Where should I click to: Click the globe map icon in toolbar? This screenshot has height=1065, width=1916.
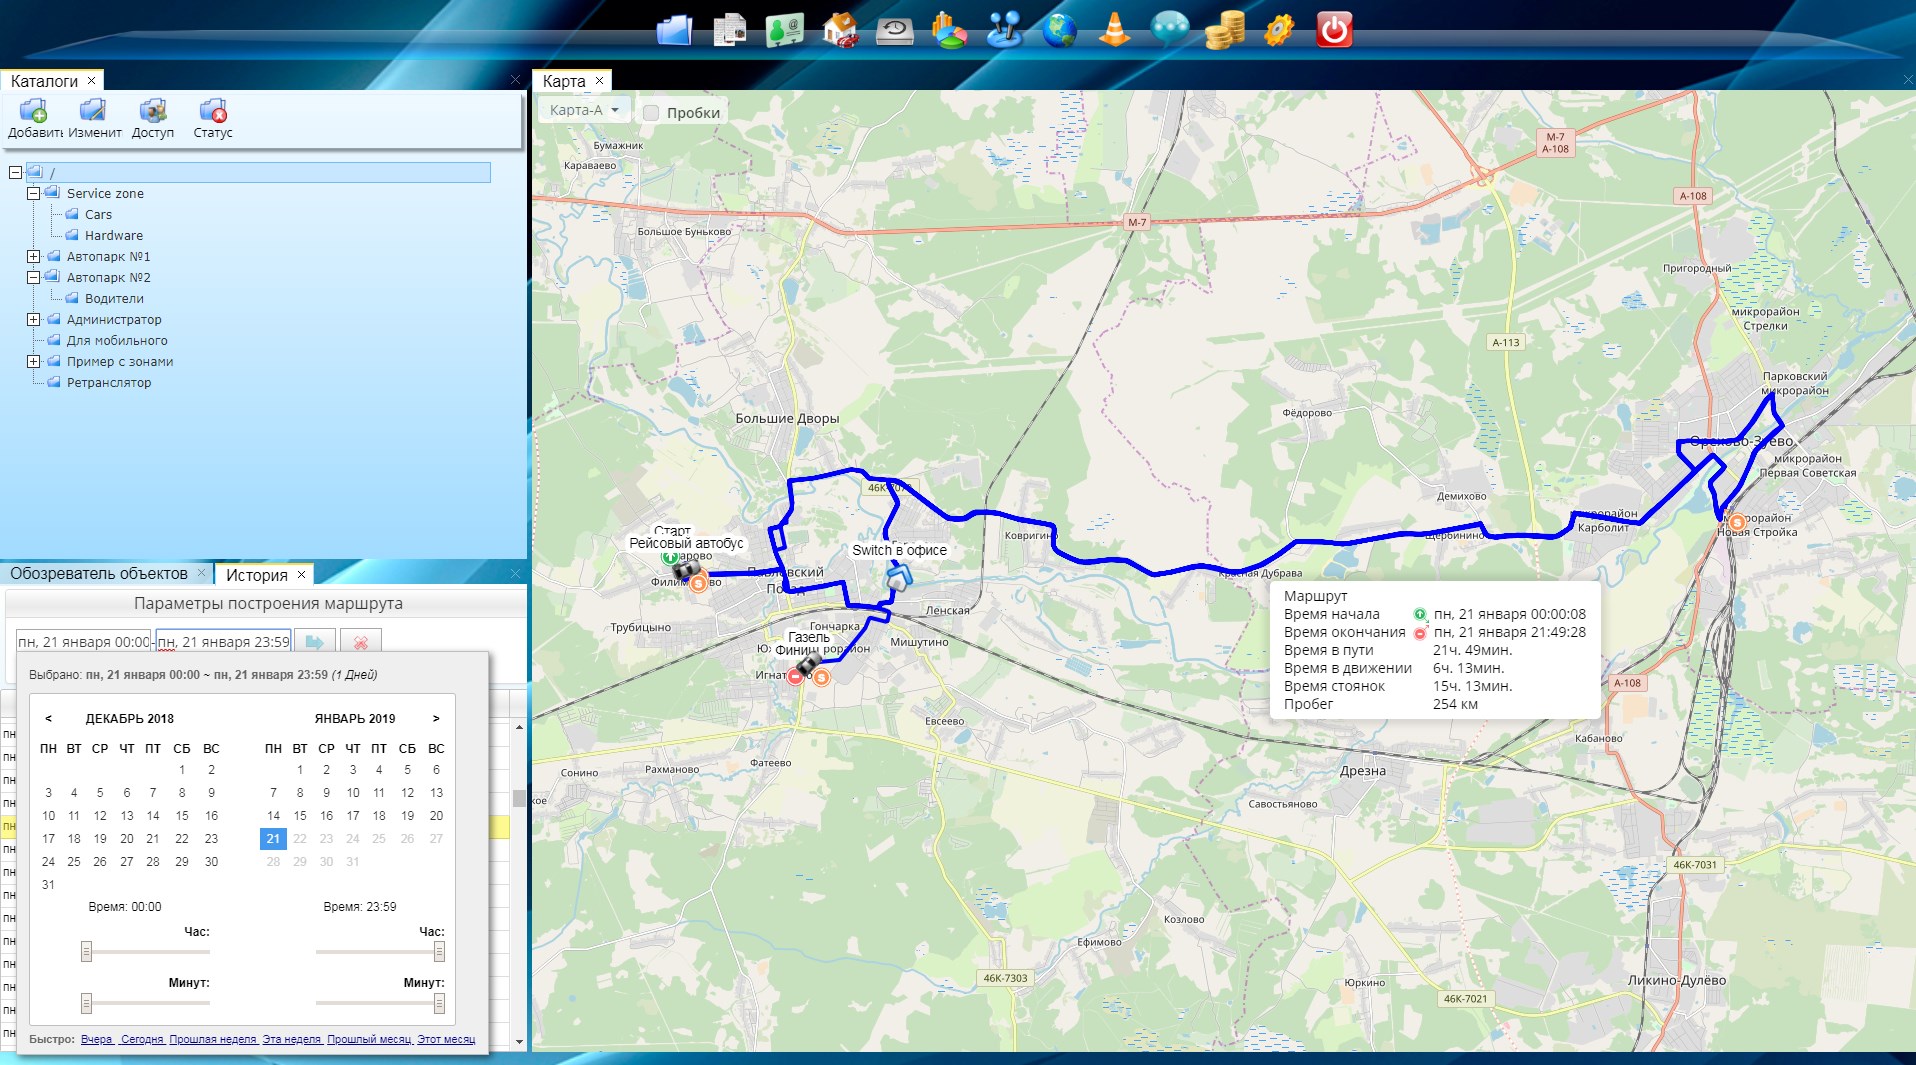(x=1059, y=30)
